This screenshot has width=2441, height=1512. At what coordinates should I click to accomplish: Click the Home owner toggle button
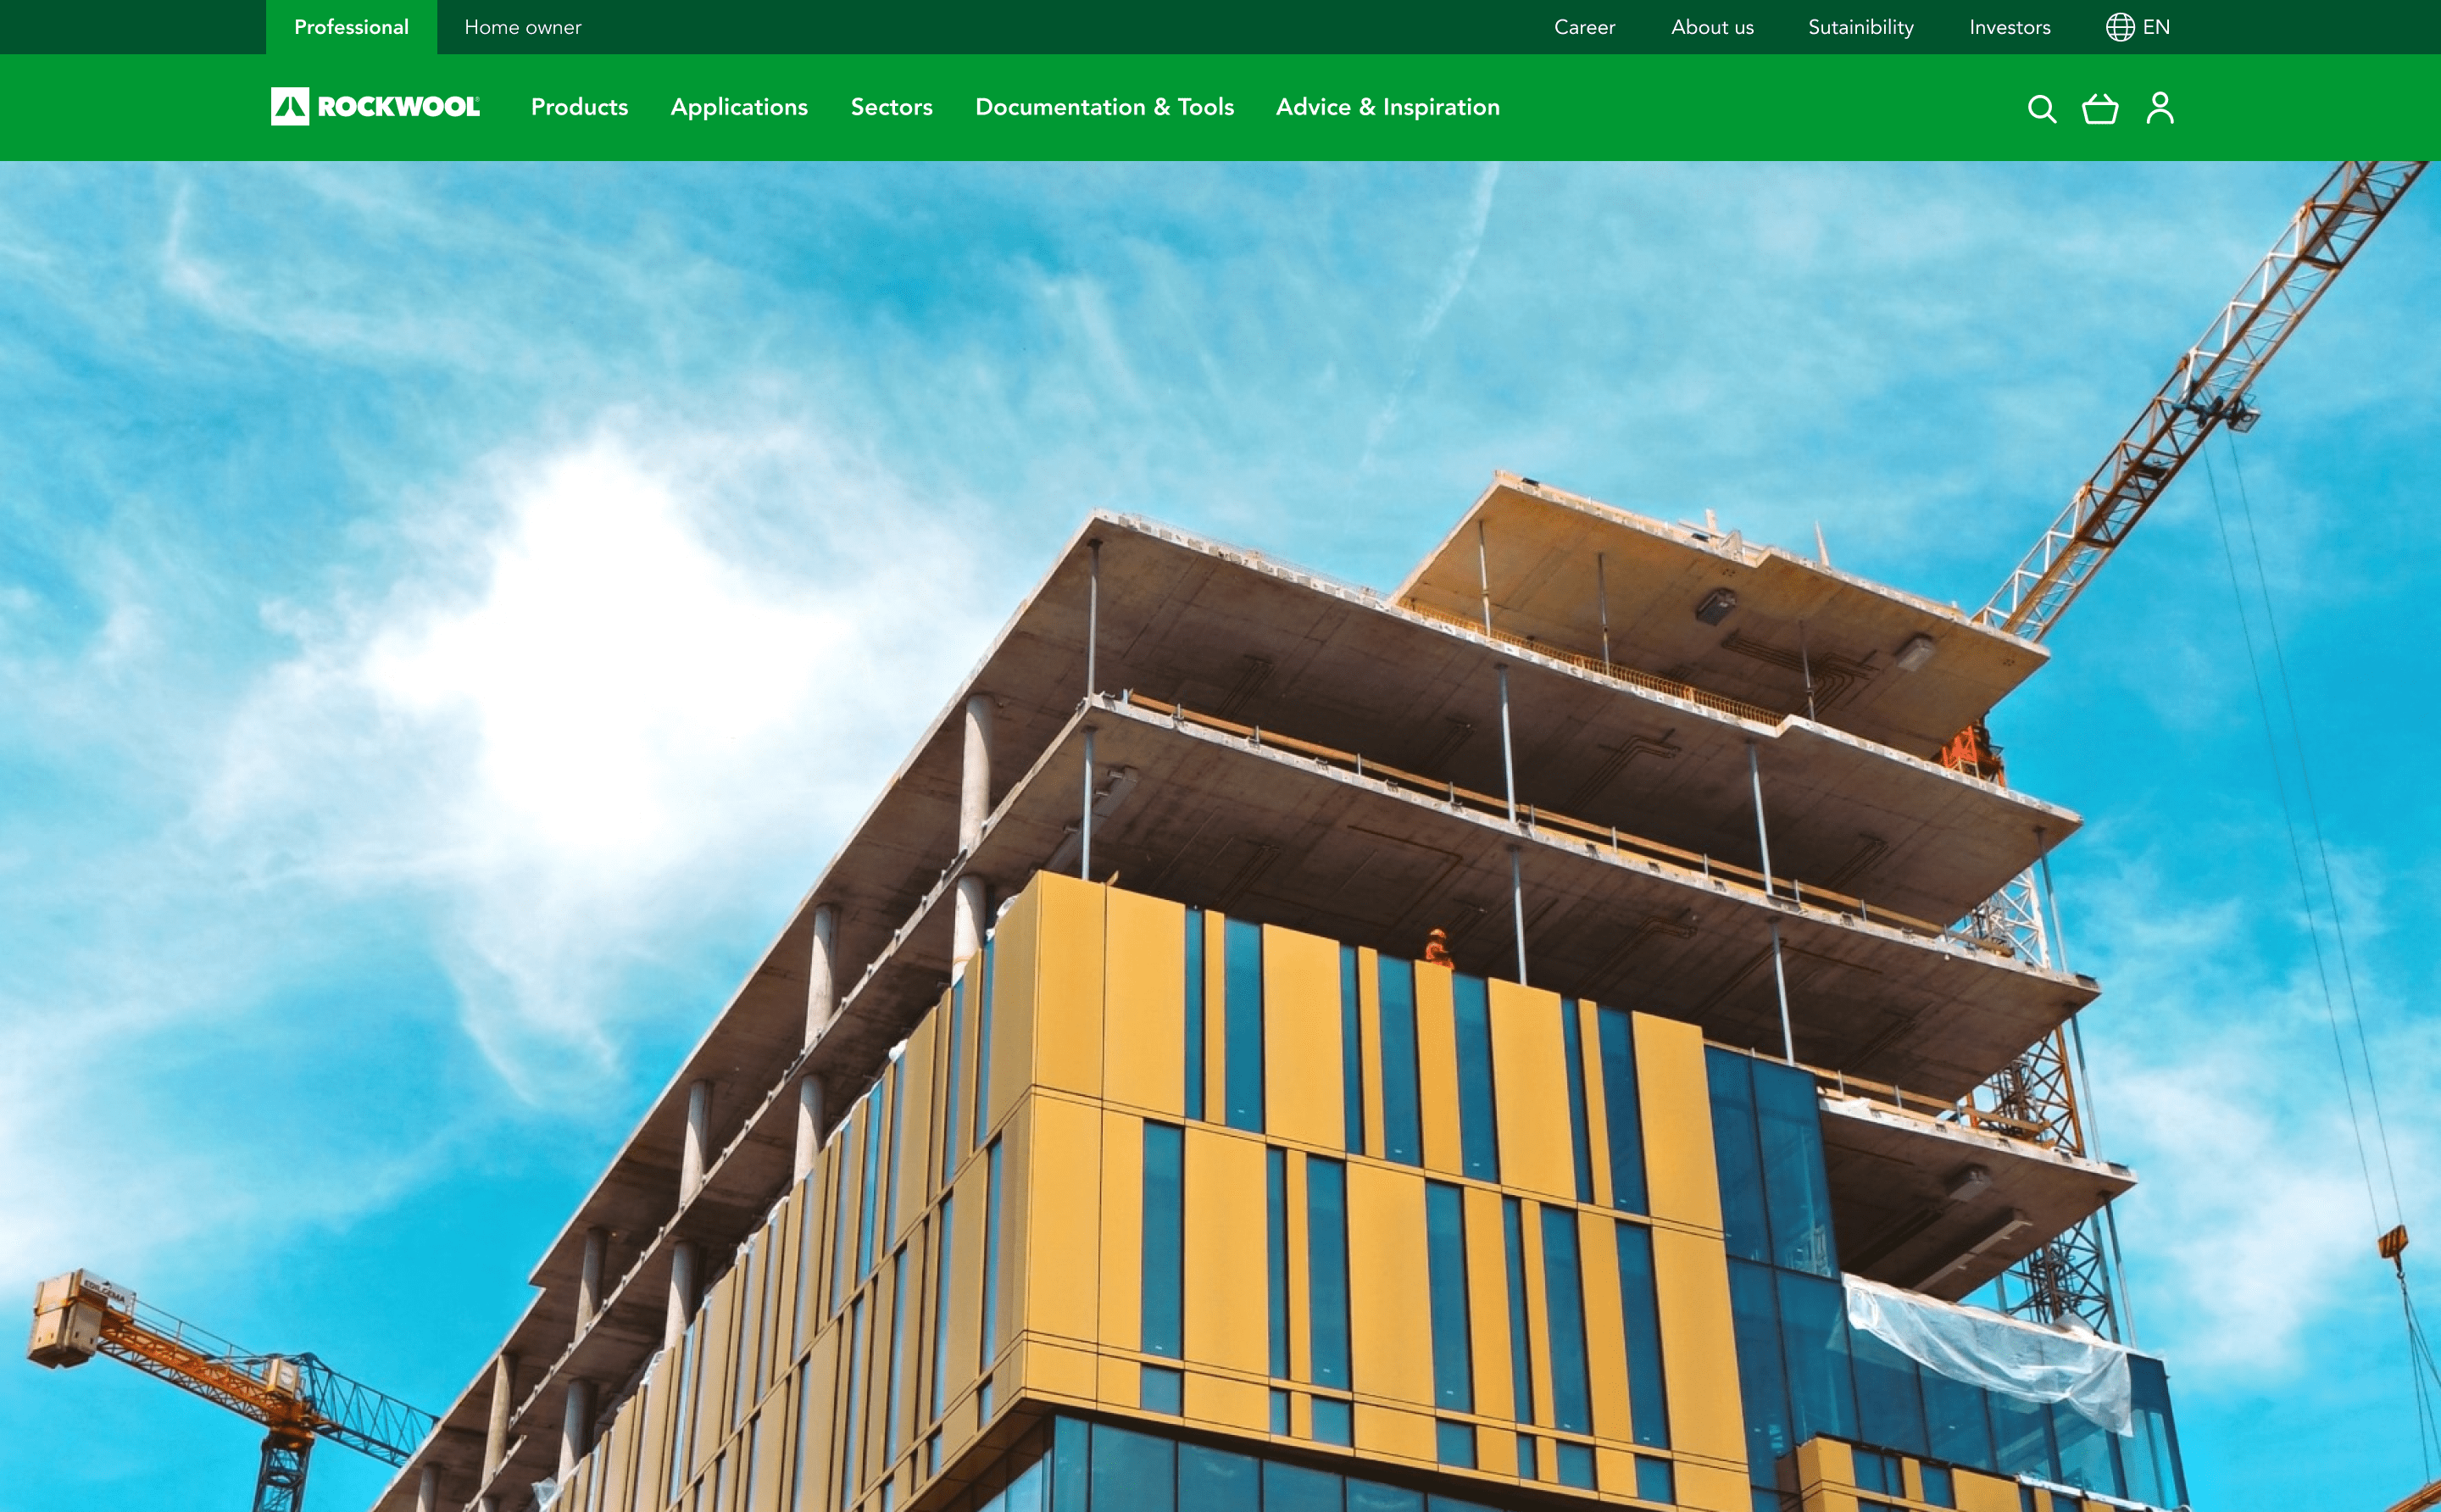523,26
